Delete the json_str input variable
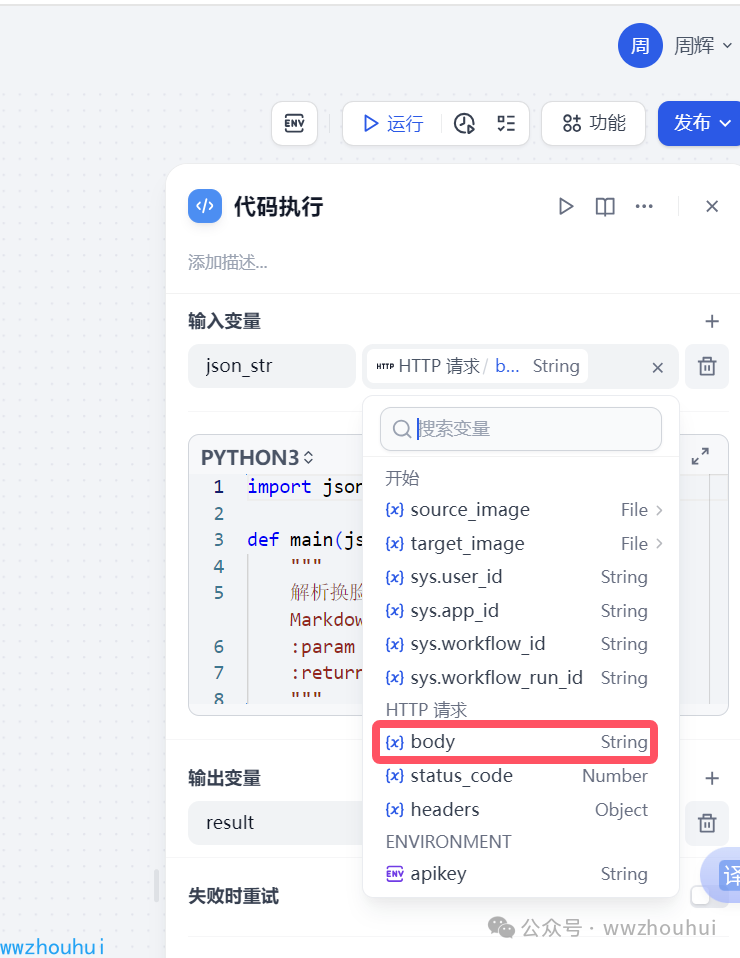Image resolution: width=740 pixels, height=958 pixels. (x=707, y=366)
